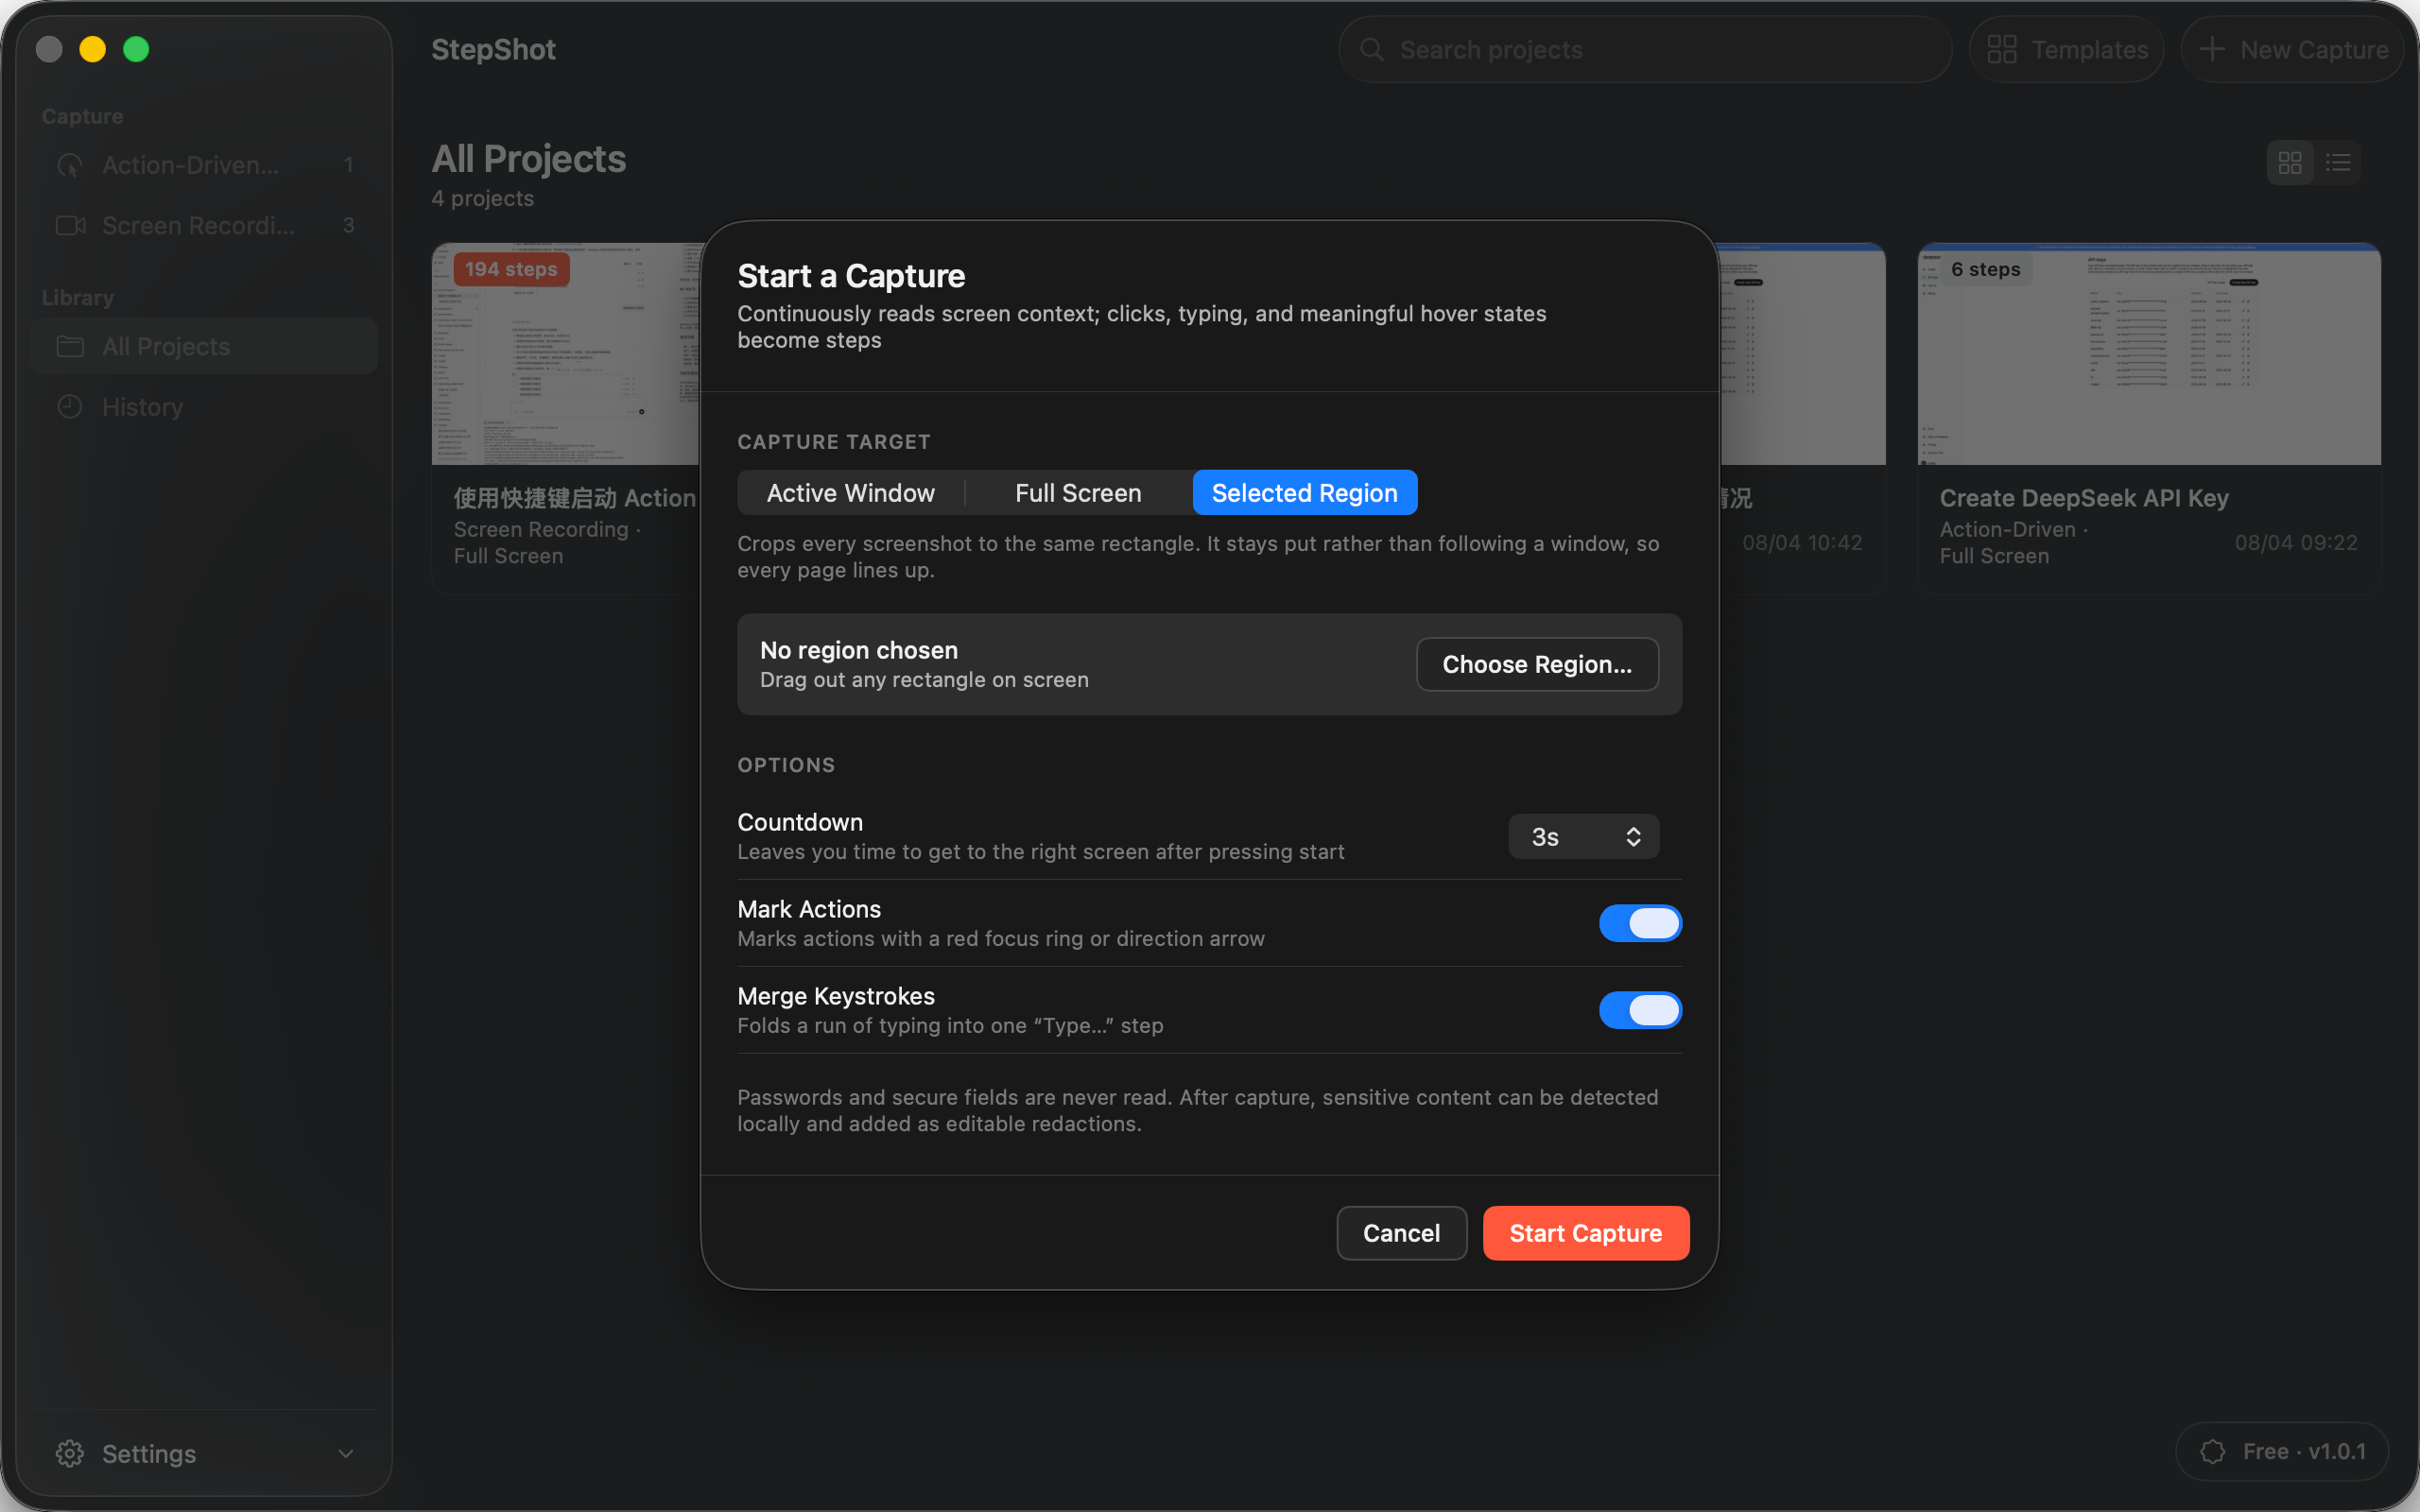Expand the Settings chevron
The image size is (2420, 1512).
(346, 1453)
